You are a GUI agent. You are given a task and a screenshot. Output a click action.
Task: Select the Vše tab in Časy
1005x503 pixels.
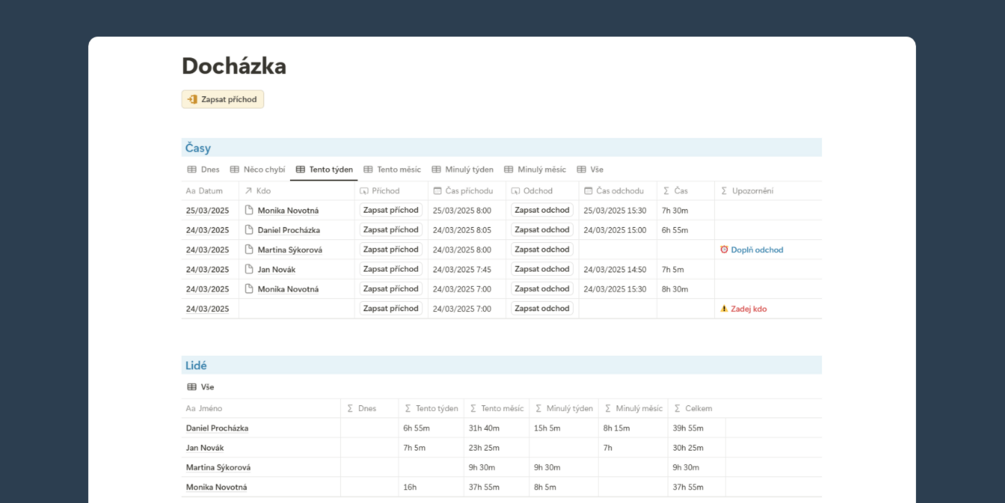tap(590, 170)
